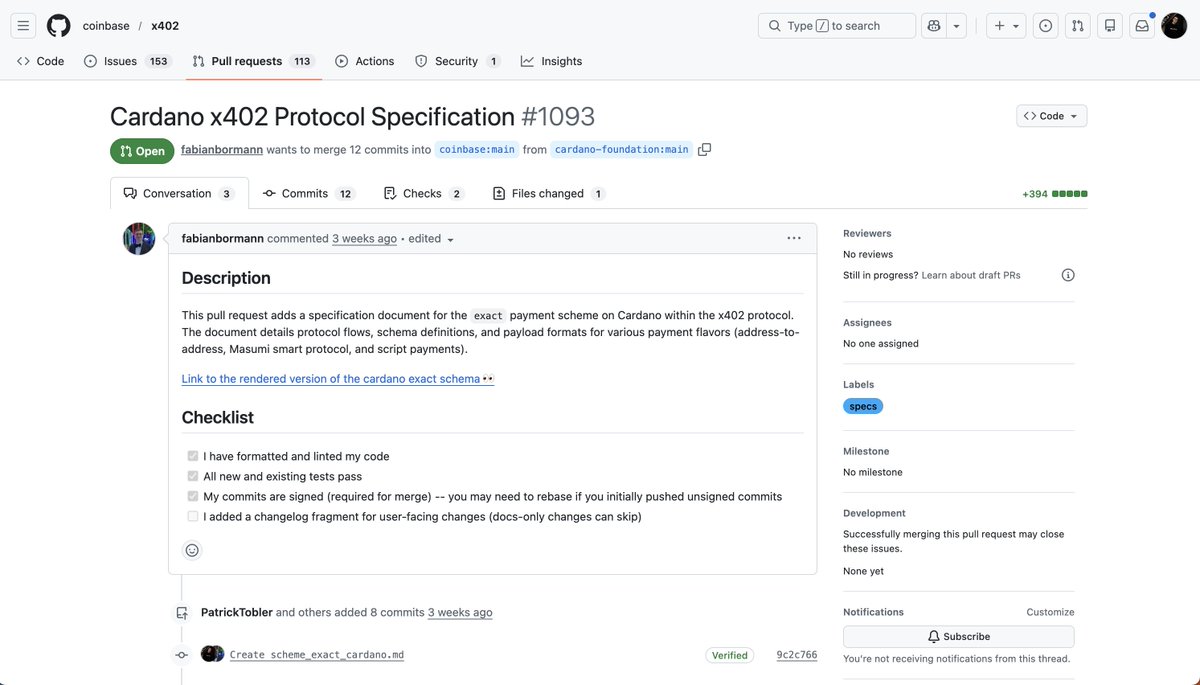Open the Issues tab with 153
Screen dimensions: 1200x685
click(127, 61)
